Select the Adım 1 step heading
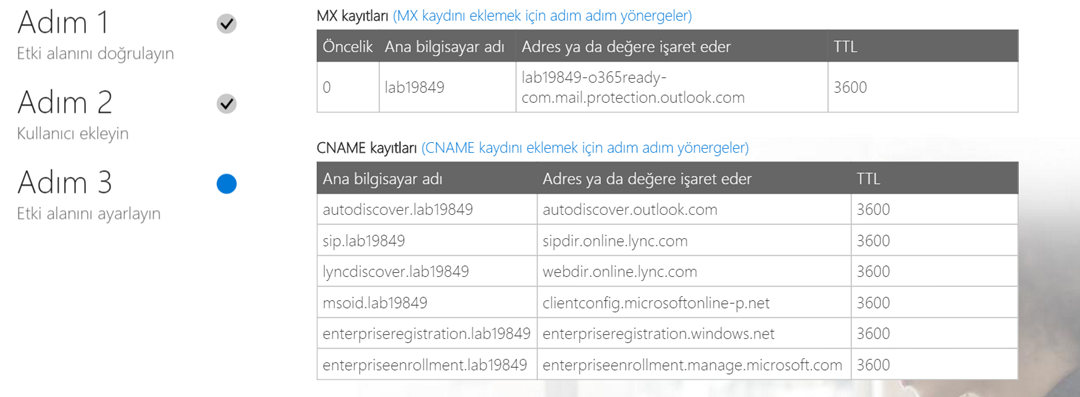The image size is (1080, 397). 63,23
